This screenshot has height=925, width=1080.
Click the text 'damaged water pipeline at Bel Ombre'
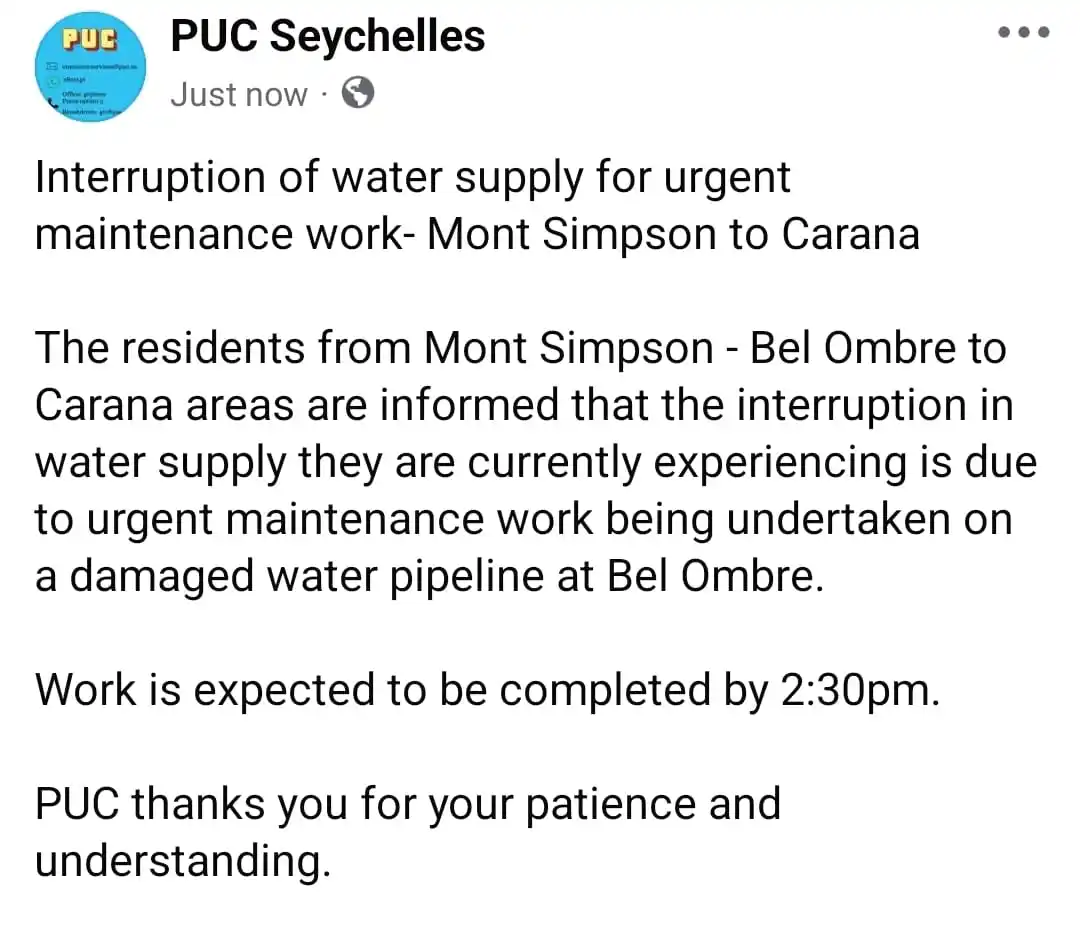click(x=446, y=576)
